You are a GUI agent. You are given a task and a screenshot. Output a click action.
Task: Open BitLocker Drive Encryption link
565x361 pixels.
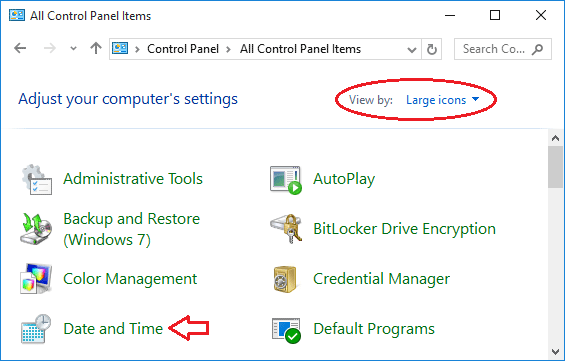(405, 229)
